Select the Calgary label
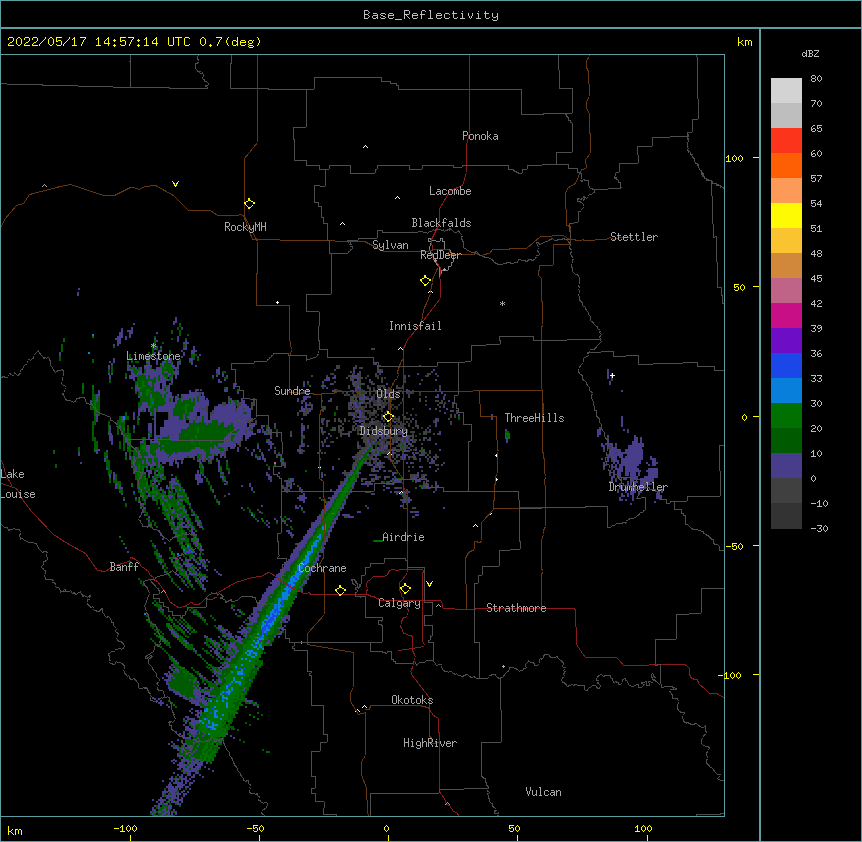Image resolution: width=862 pixels, height=842 pixels. [399, 603]
